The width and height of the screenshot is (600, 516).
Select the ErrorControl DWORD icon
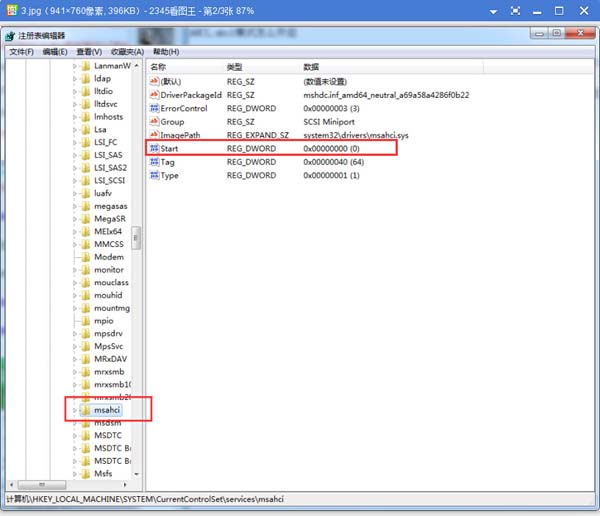click(154, 108)
